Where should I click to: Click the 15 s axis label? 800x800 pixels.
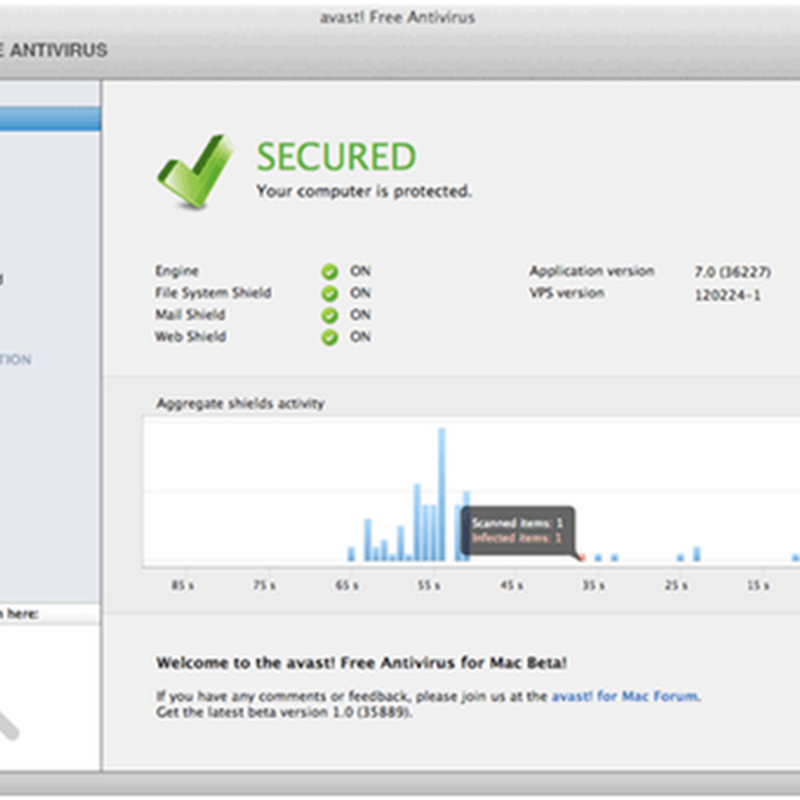pyautogui.click(x=758, y=585)
